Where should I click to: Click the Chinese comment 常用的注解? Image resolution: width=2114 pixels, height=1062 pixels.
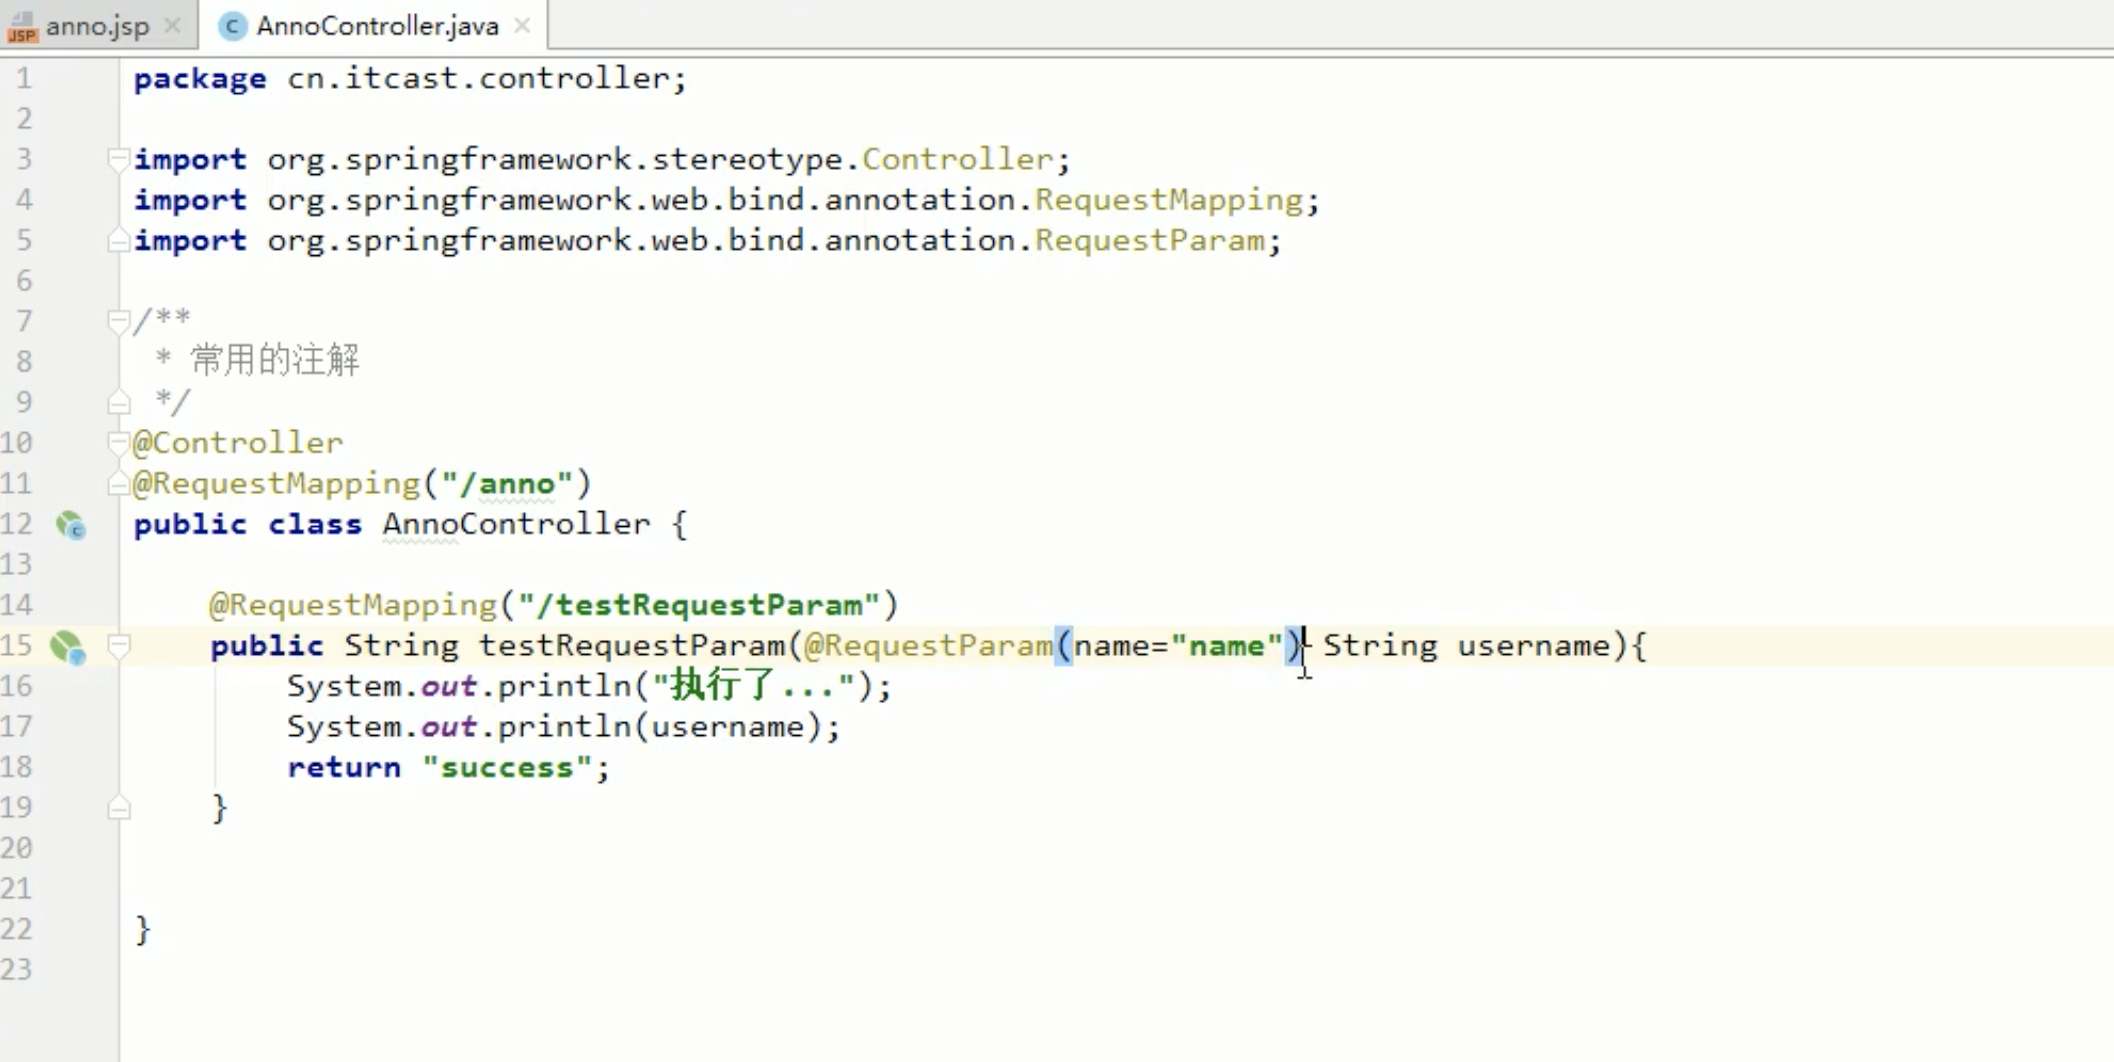tap(275, 360)
